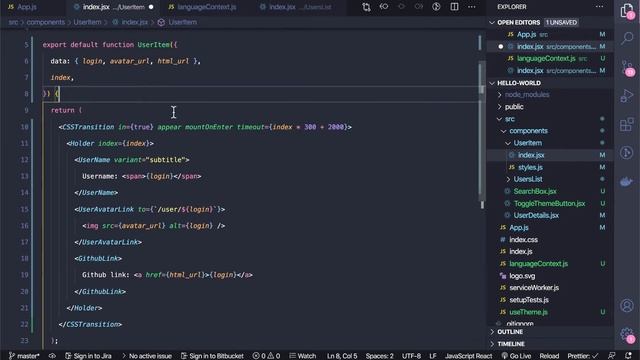Image resolution: width=640 pixels, height=360 pixels.
Task: Click the sync changes icon beside master
Action: coord(52,356)
